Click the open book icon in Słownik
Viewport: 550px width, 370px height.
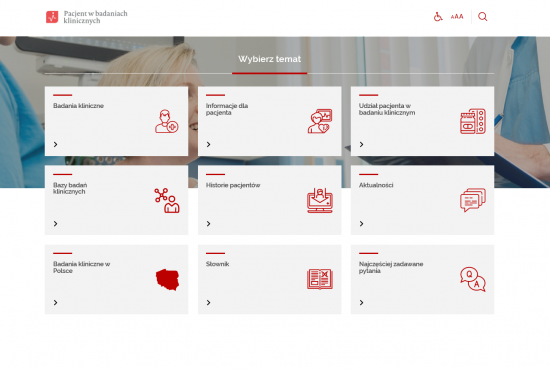click(x=320, y=279)
